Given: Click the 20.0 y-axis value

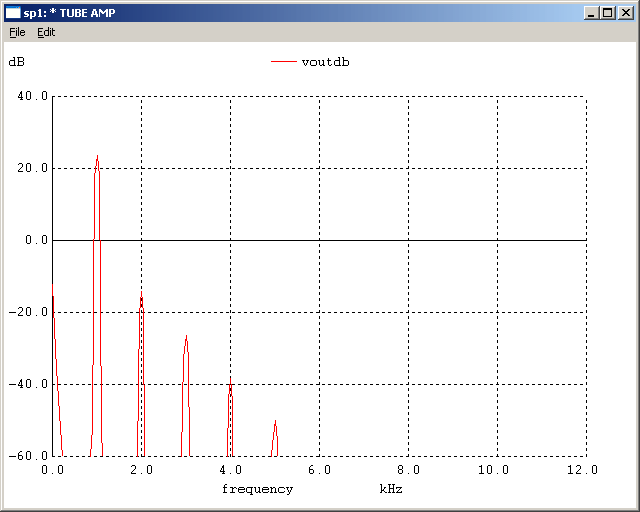Looking at the screenshot, I should tap(33, 168).
